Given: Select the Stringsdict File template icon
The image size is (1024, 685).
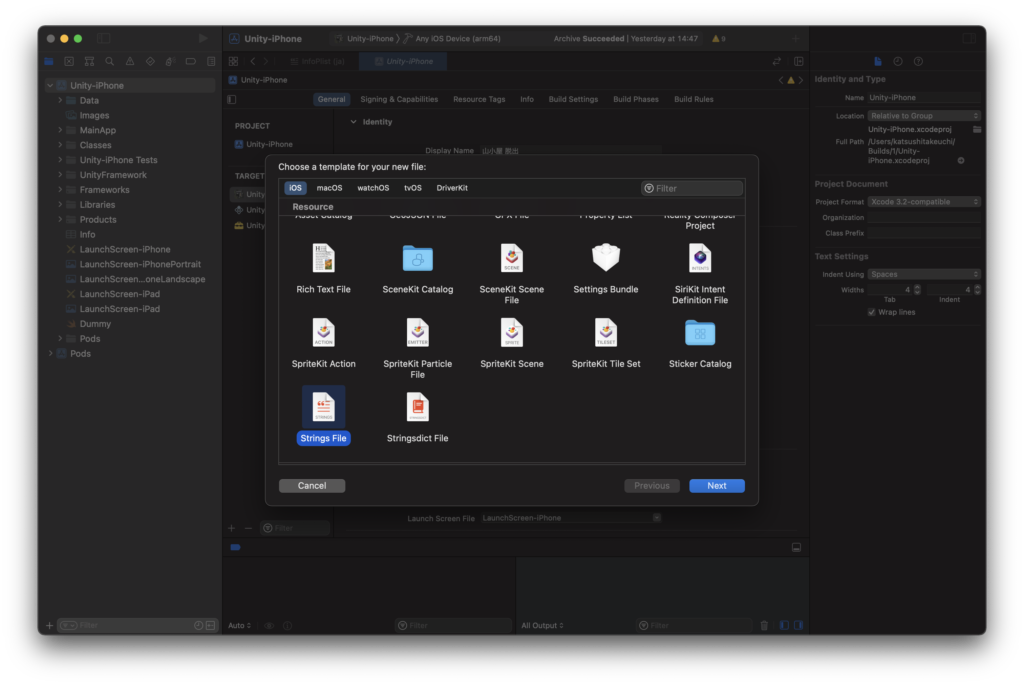Looking at the screenshot, I should pyautogui.click(x=417, y=407).
